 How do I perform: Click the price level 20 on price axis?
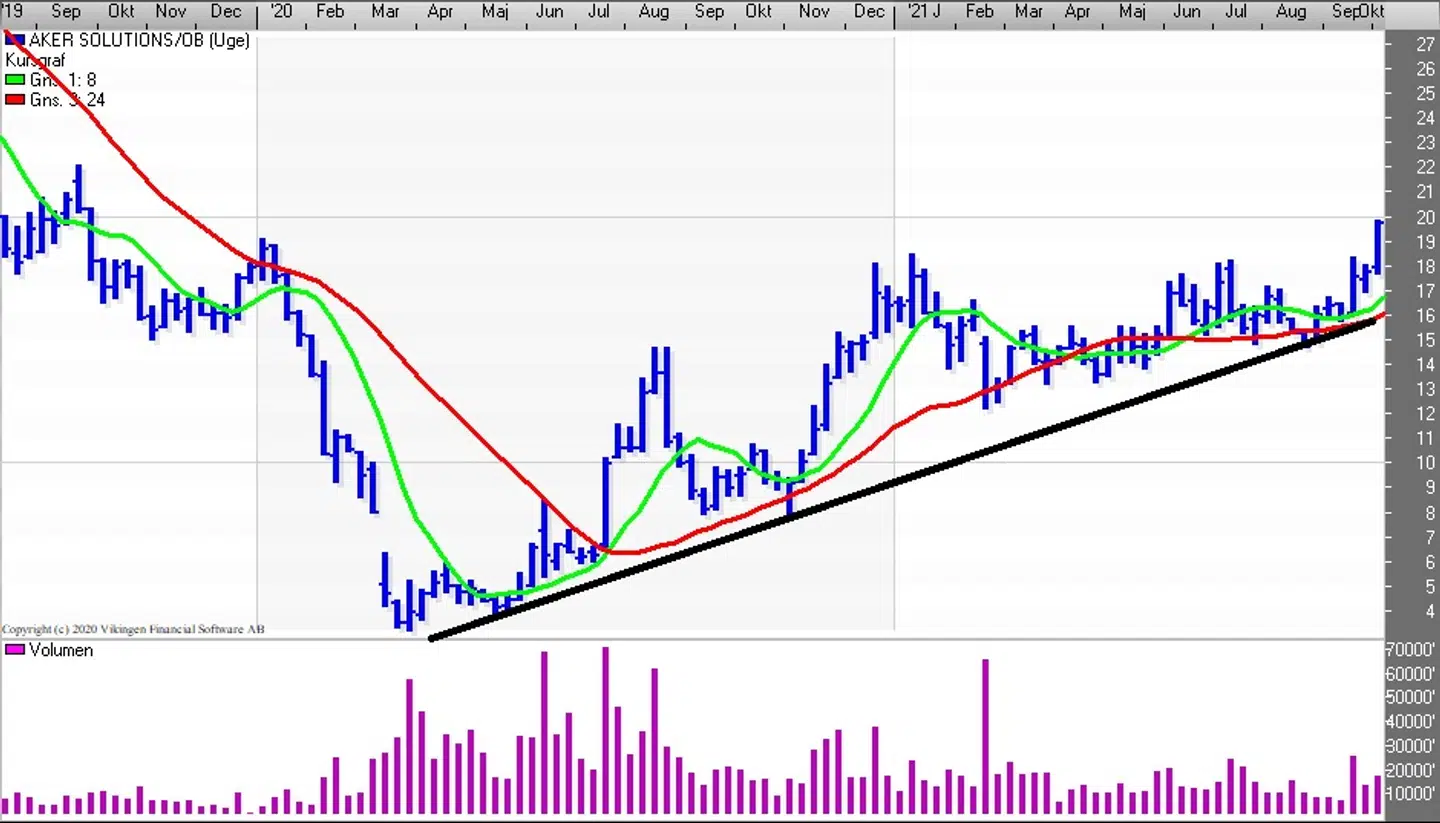coord(1425,218)
